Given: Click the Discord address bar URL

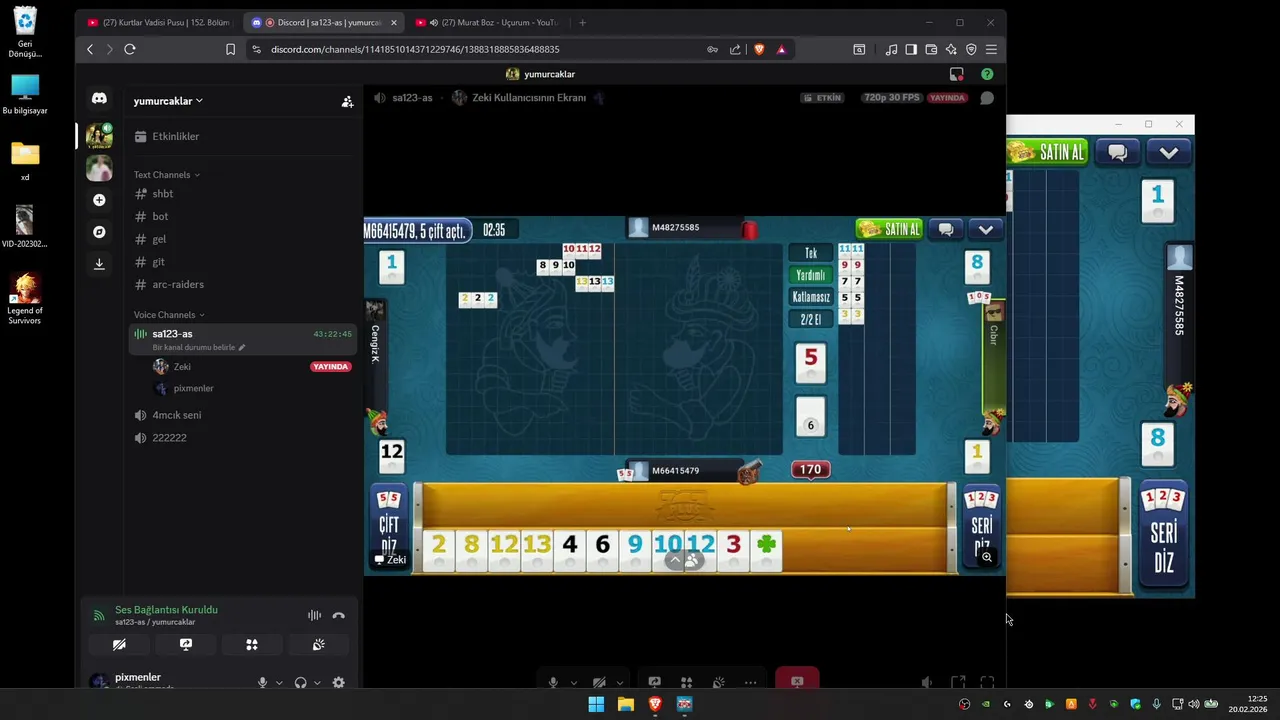Looking at the screenshot, I should coord(415,49).
